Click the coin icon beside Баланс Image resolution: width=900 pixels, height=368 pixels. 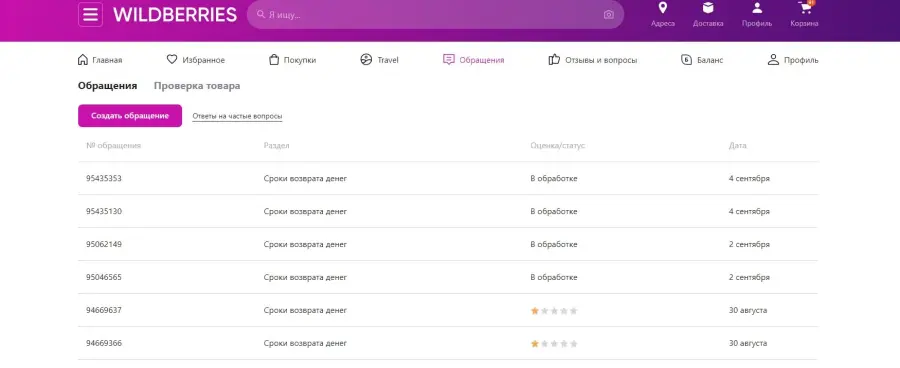point(686,60)
